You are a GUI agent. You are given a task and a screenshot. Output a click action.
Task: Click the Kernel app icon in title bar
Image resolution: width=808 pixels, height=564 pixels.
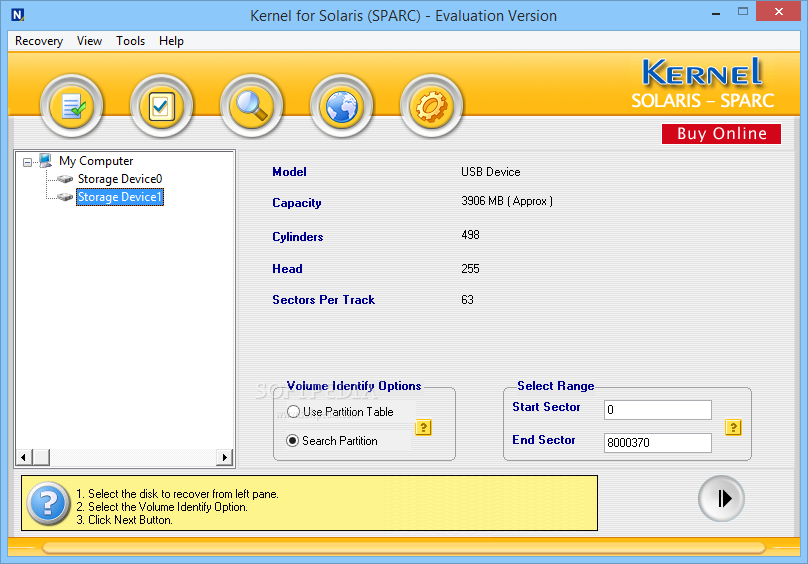[x=18, y=15]
